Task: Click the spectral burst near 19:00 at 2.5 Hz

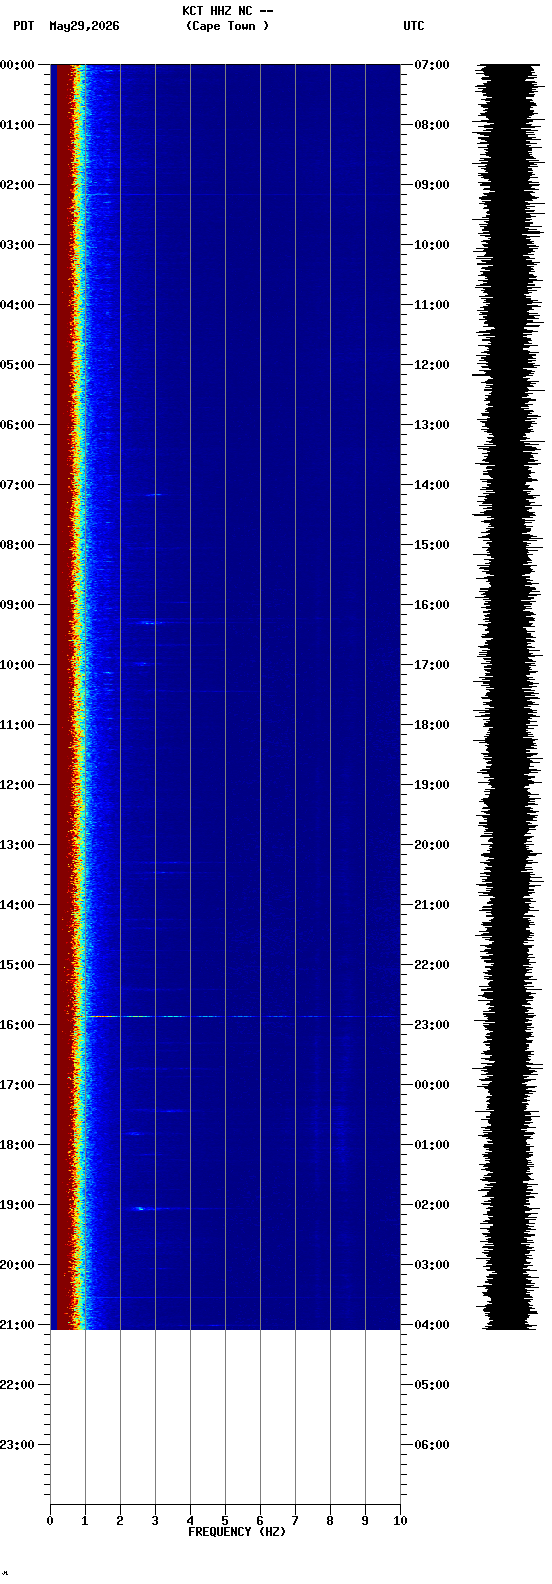Action: point(139,1209)
